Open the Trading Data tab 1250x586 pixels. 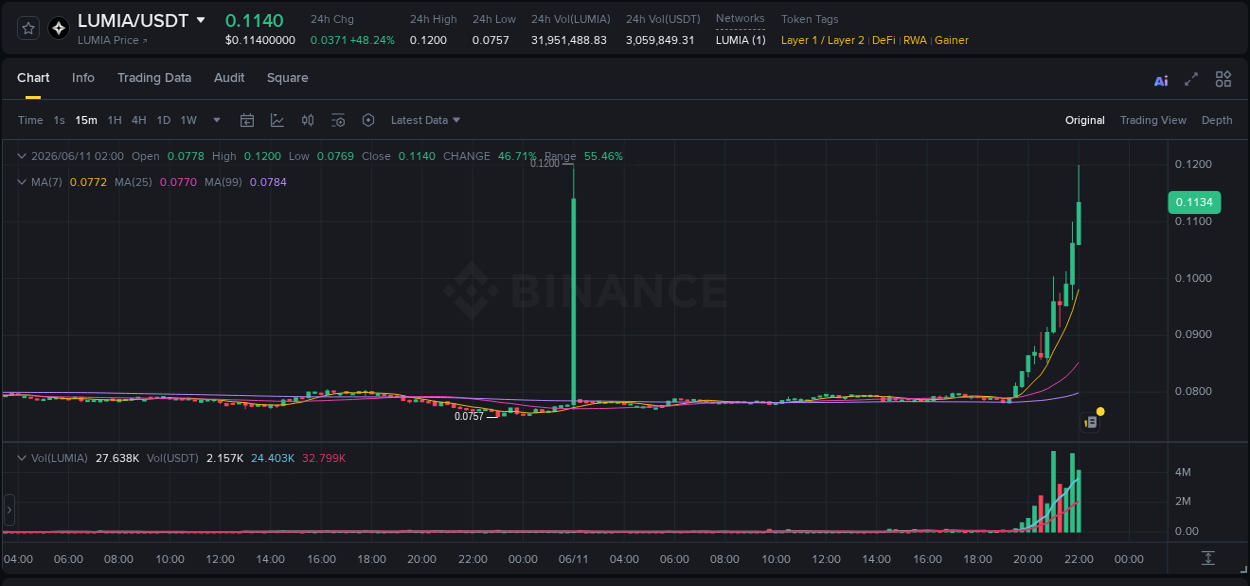(x=154, y=78)
